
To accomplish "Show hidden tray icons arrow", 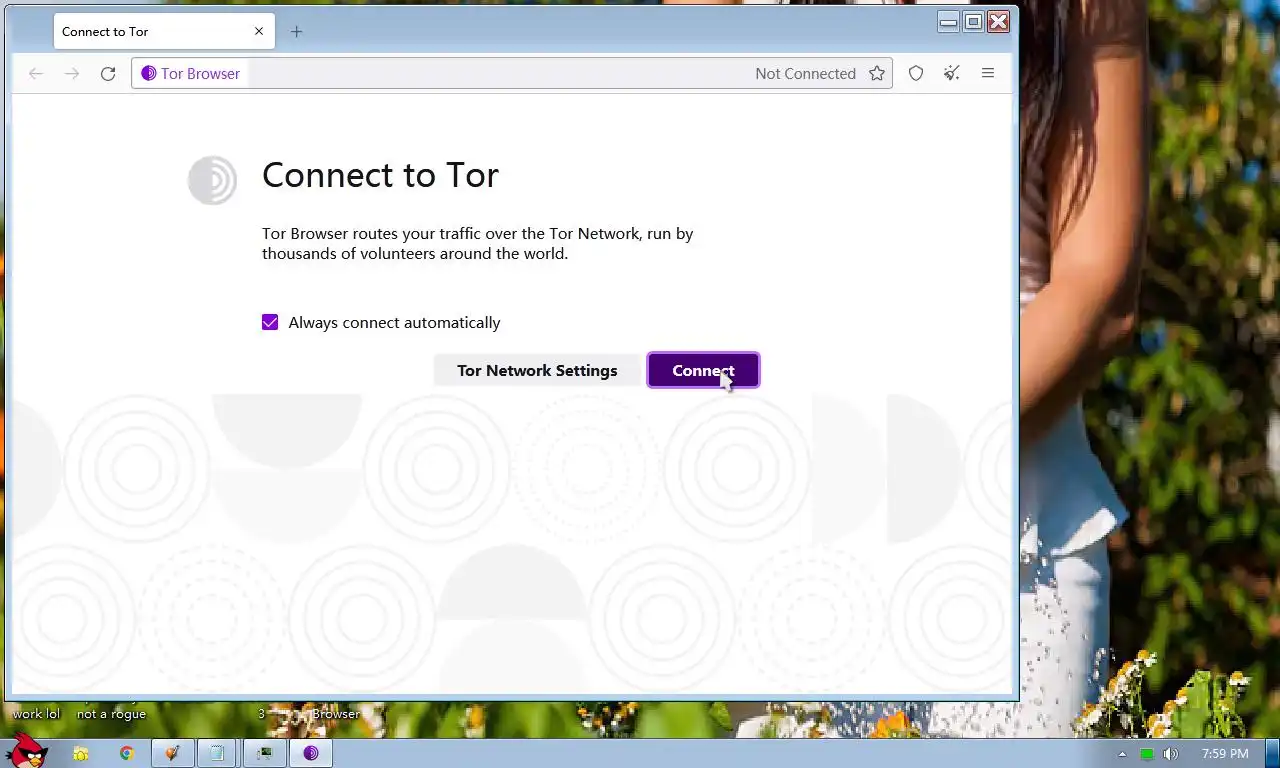I will 1122,754.
